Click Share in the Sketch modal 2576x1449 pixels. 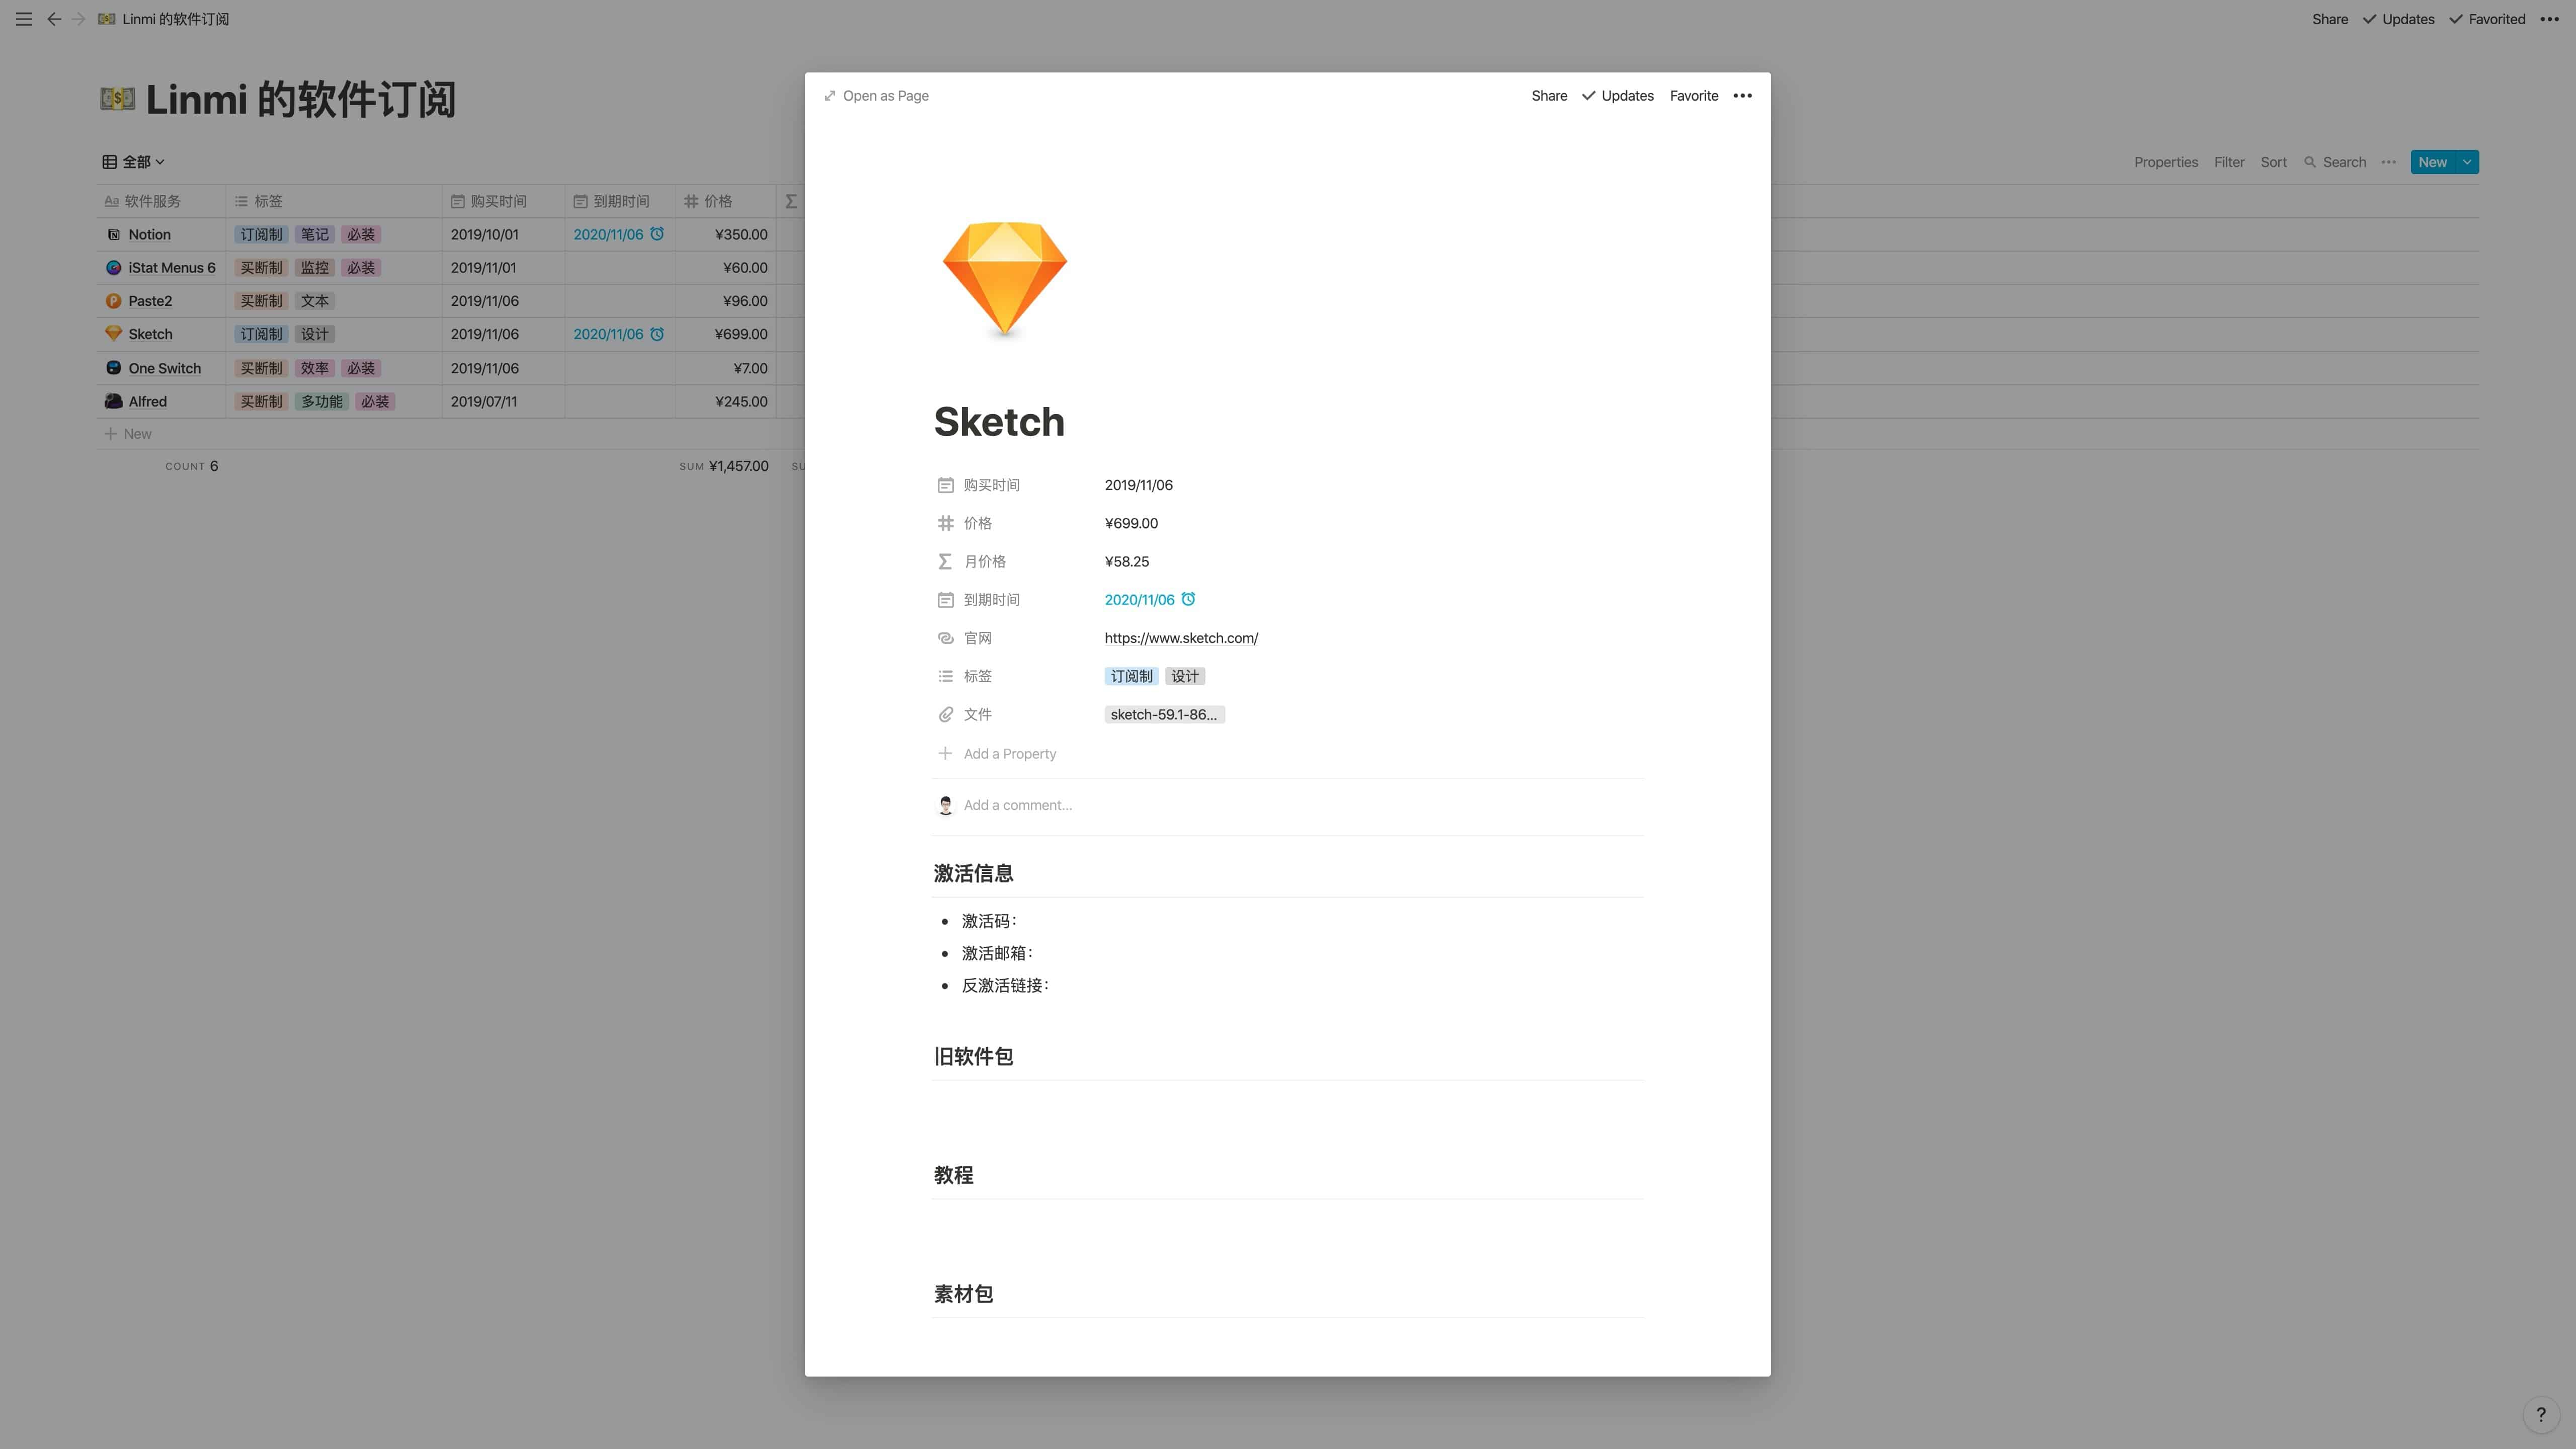coord(1549,96)
